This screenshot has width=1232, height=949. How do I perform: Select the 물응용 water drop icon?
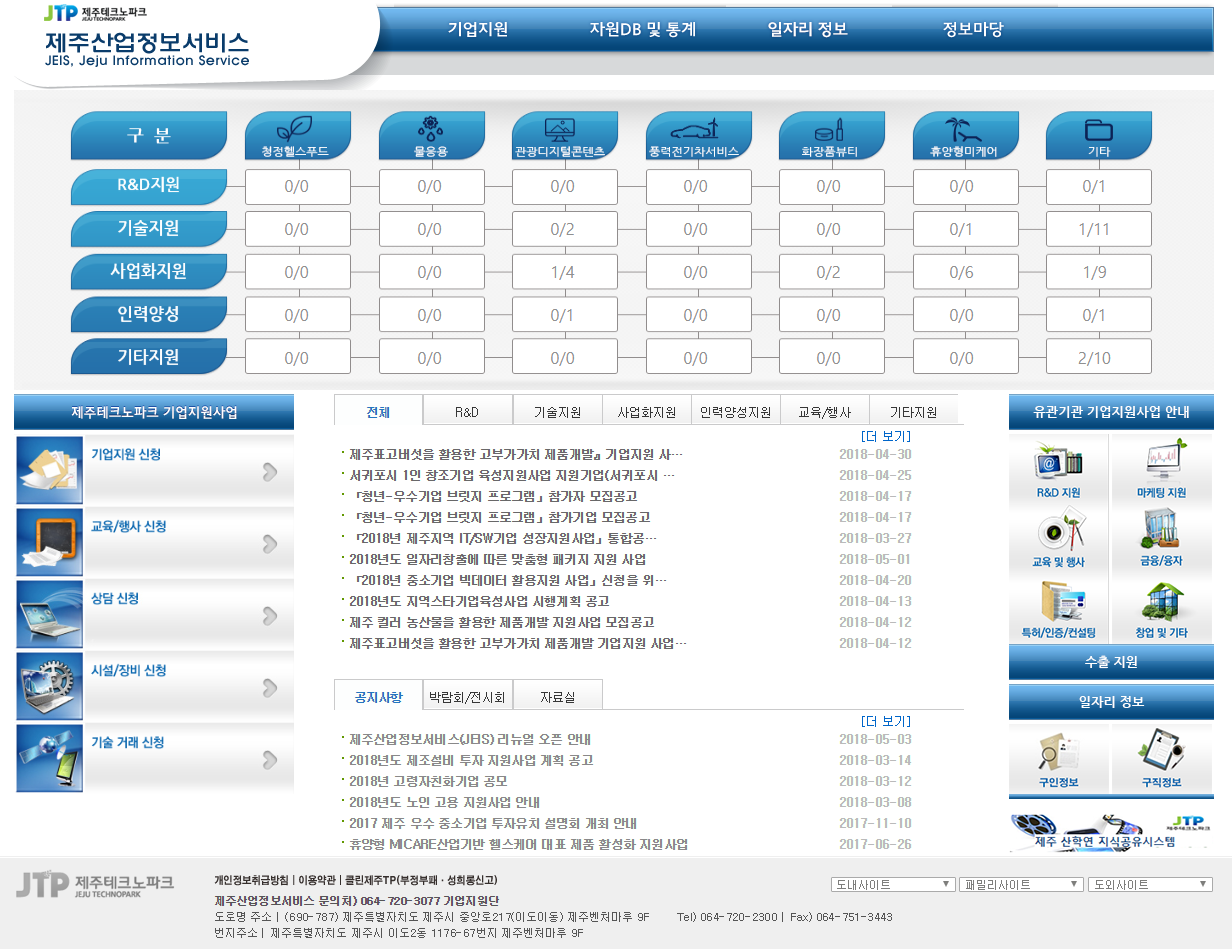[x=430, y=130]
